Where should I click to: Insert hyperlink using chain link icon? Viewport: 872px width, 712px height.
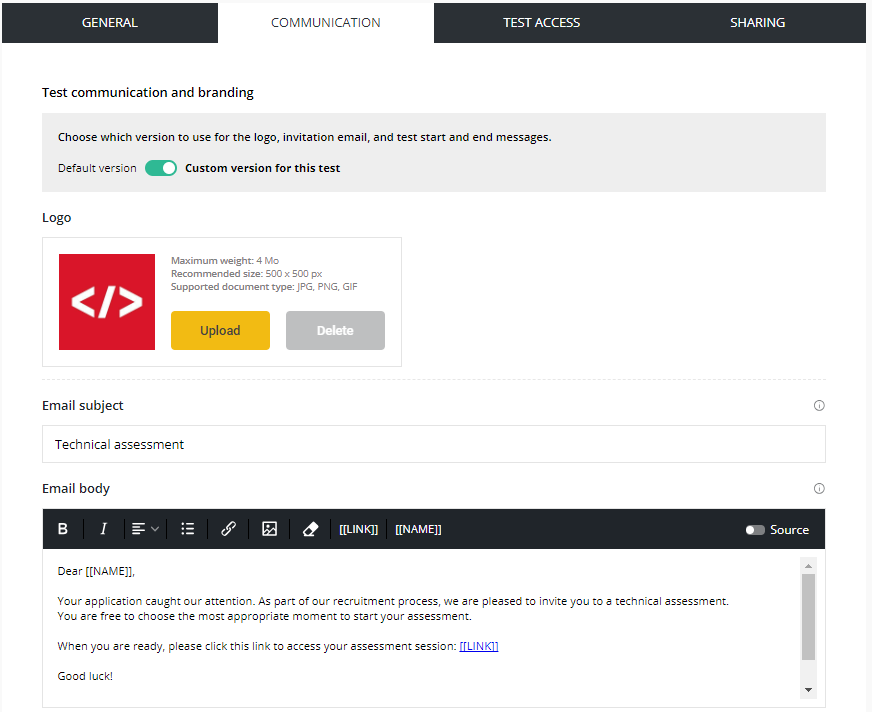(228, 529)
